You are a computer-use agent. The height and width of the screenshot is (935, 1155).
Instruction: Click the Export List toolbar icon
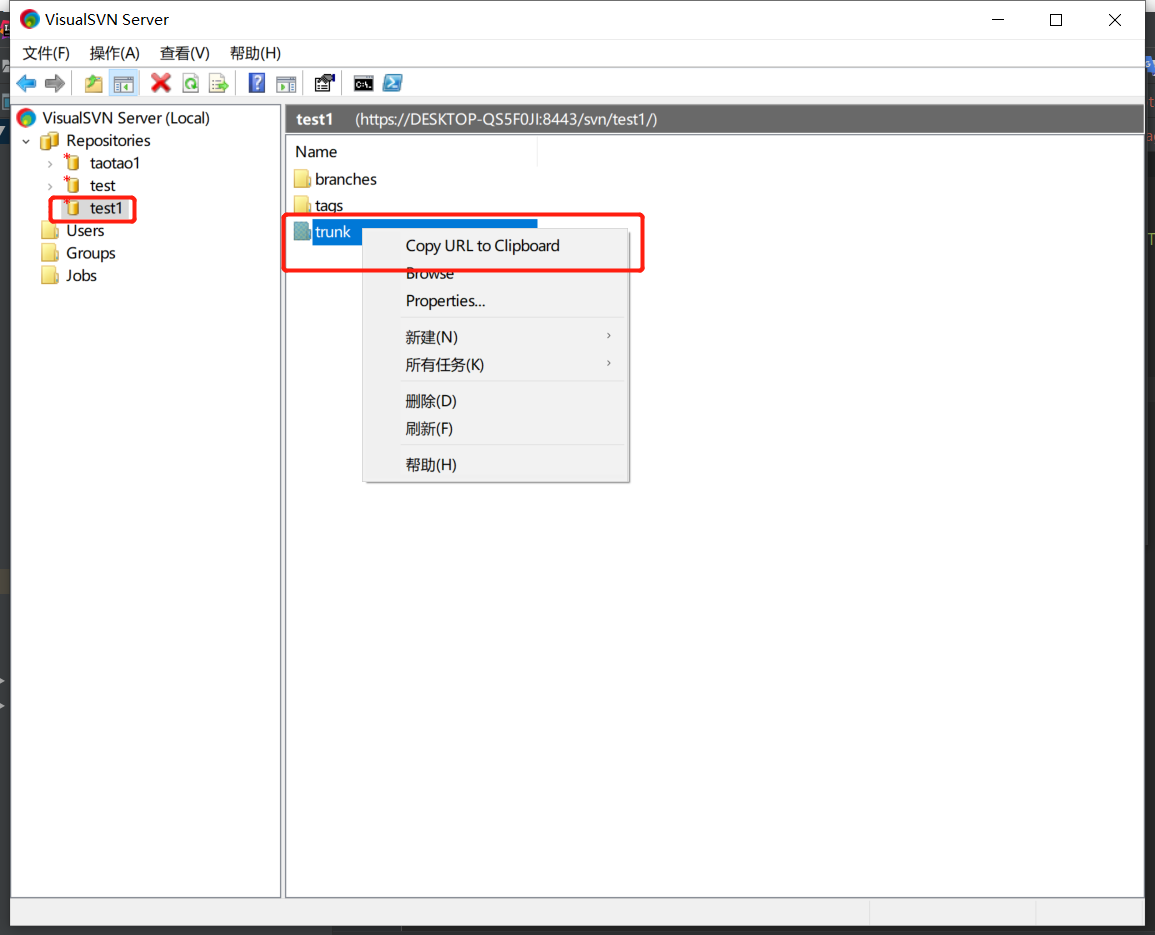pyautogui.click(x=219, y=83)
